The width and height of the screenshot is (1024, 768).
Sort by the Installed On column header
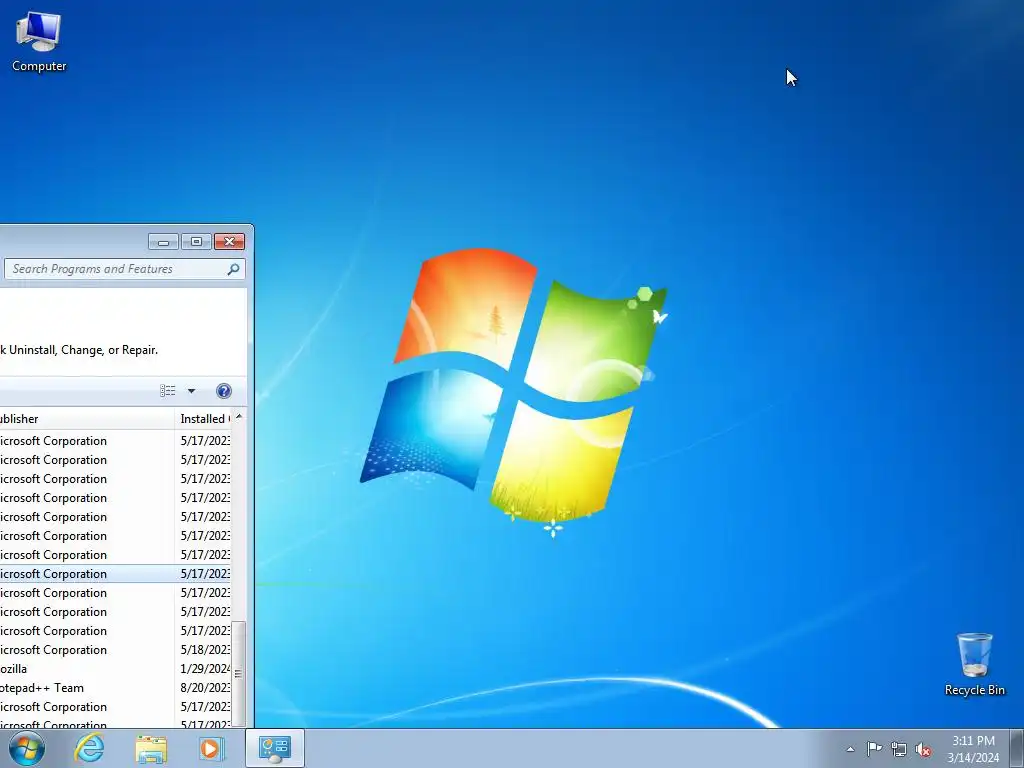(x=203, y=419)
